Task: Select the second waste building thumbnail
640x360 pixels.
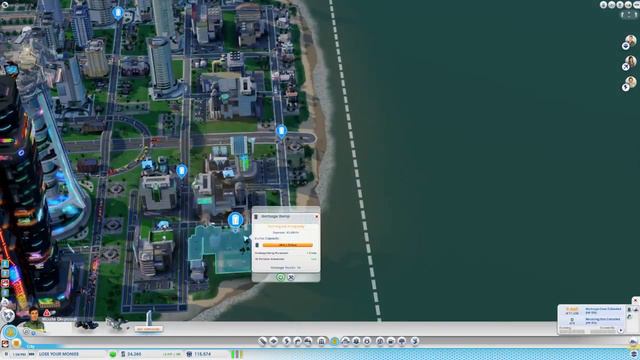Action: pyautogui.click(x=116, y=323)
